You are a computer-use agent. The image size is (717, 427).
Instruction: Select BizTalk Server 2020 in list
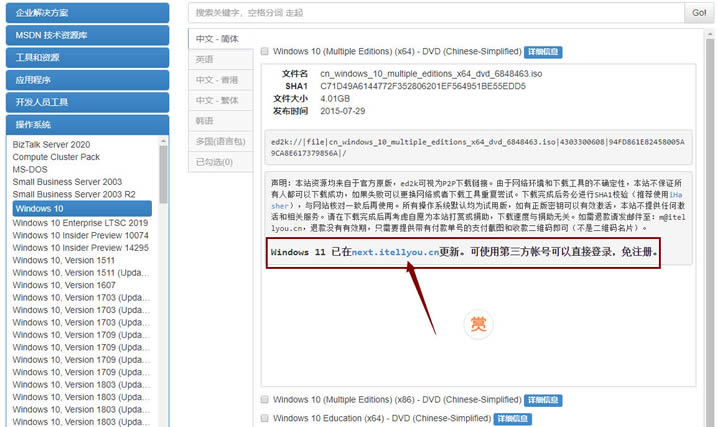(x=51, y=144)
